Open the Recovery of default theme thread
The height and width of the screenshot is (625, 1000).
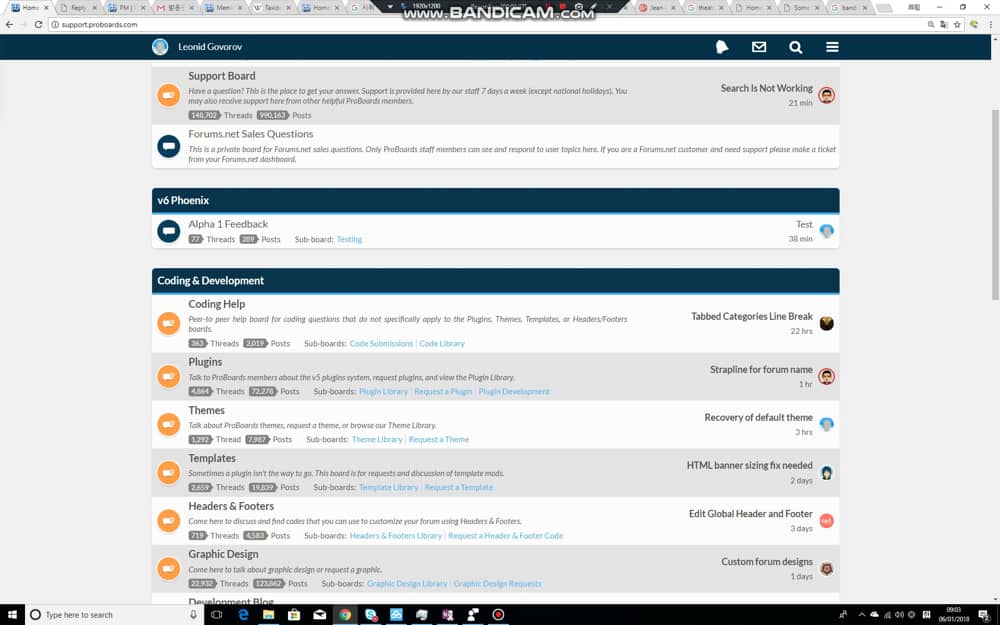tap(758, 417)
